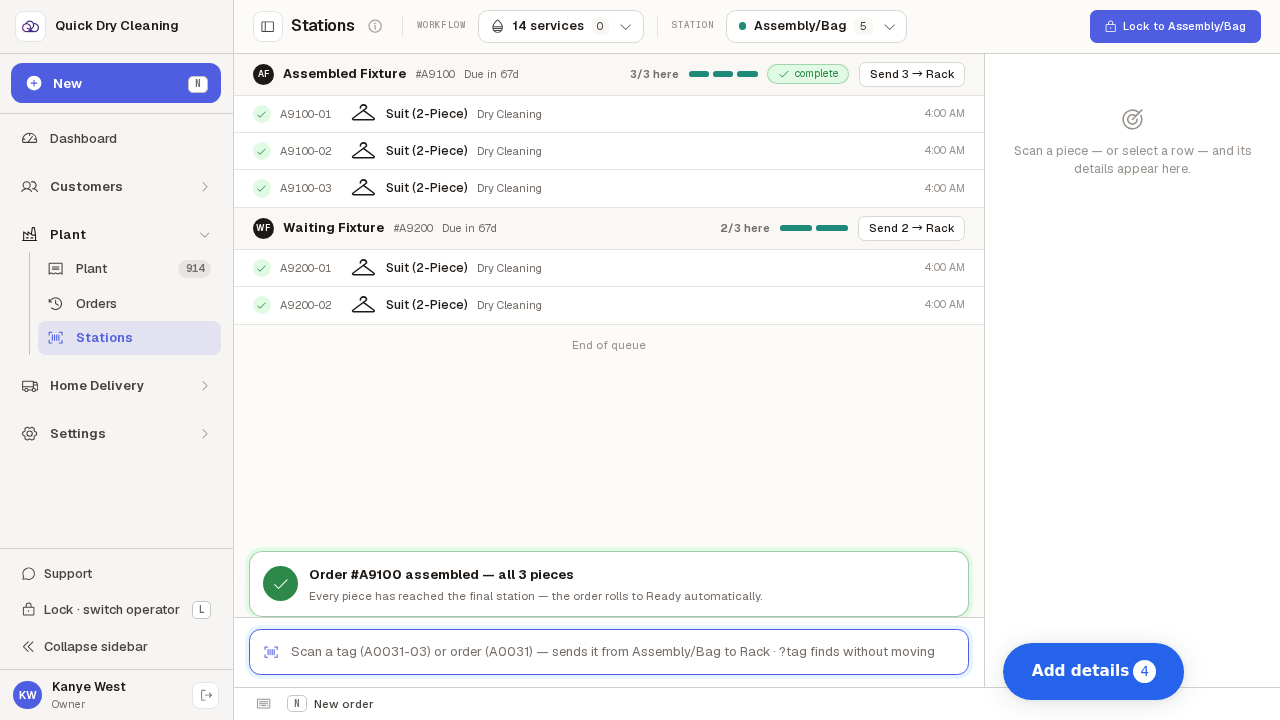Image resolution: width=1280 pixels, height=720 pixels.
Task: Toggle the check mark on row A9100-03
Action: coord(262,188)
